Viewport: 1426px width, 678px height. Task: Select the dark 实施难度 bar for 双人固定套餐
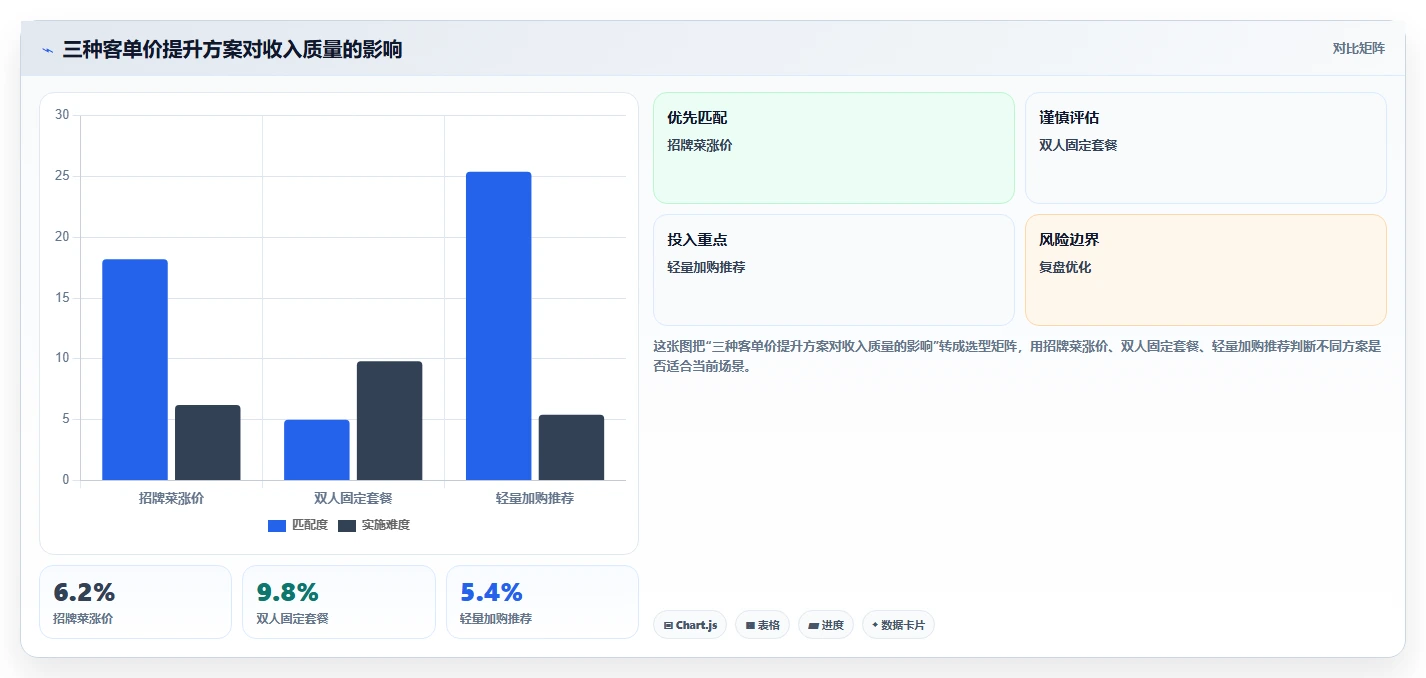pyautogui.click(x=390, y=421)
